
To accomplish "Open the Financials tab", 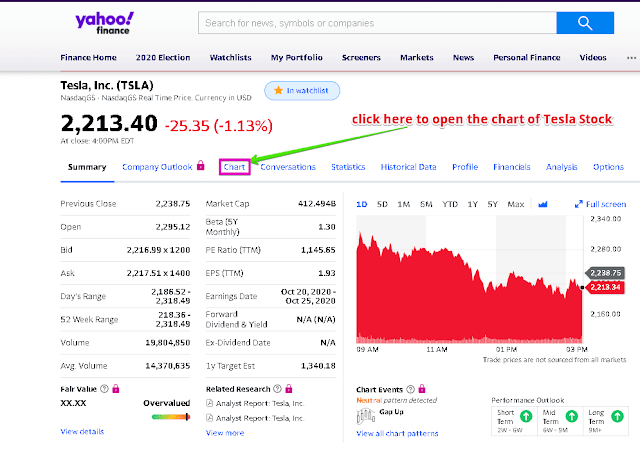I will (x=512, y=167).
